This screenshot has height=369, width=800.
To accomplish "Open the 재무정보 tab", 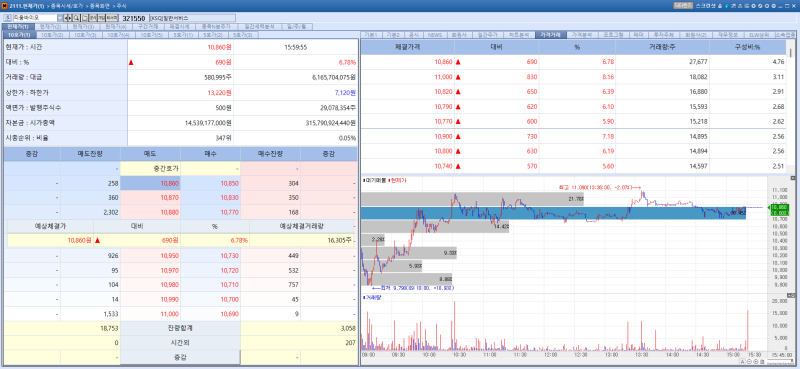I will click(727, 35).
